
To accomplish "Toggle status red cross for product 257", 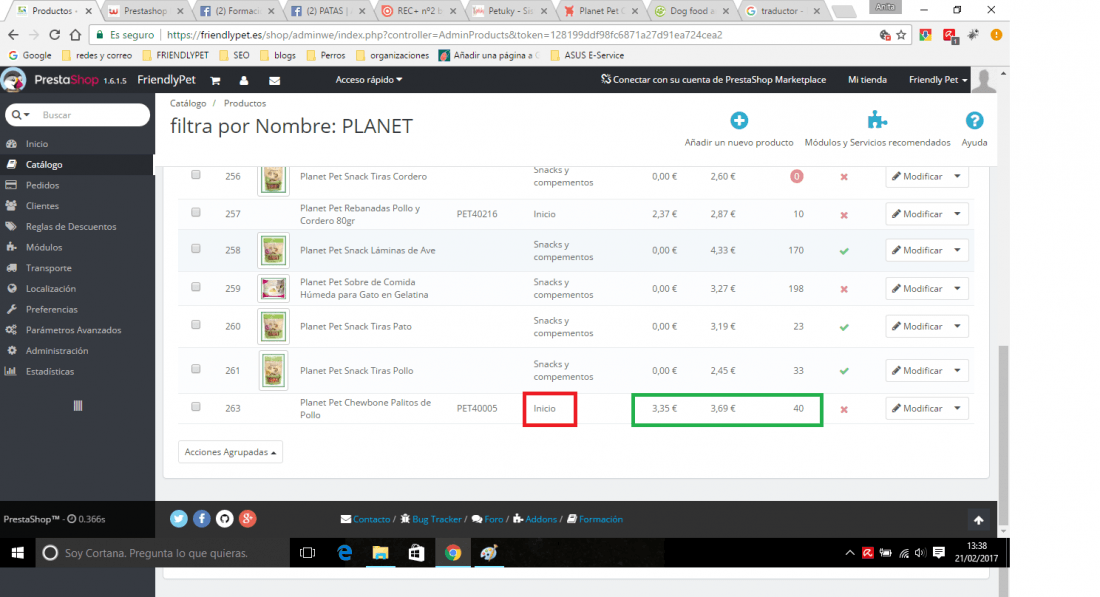I will click(844, 215).
